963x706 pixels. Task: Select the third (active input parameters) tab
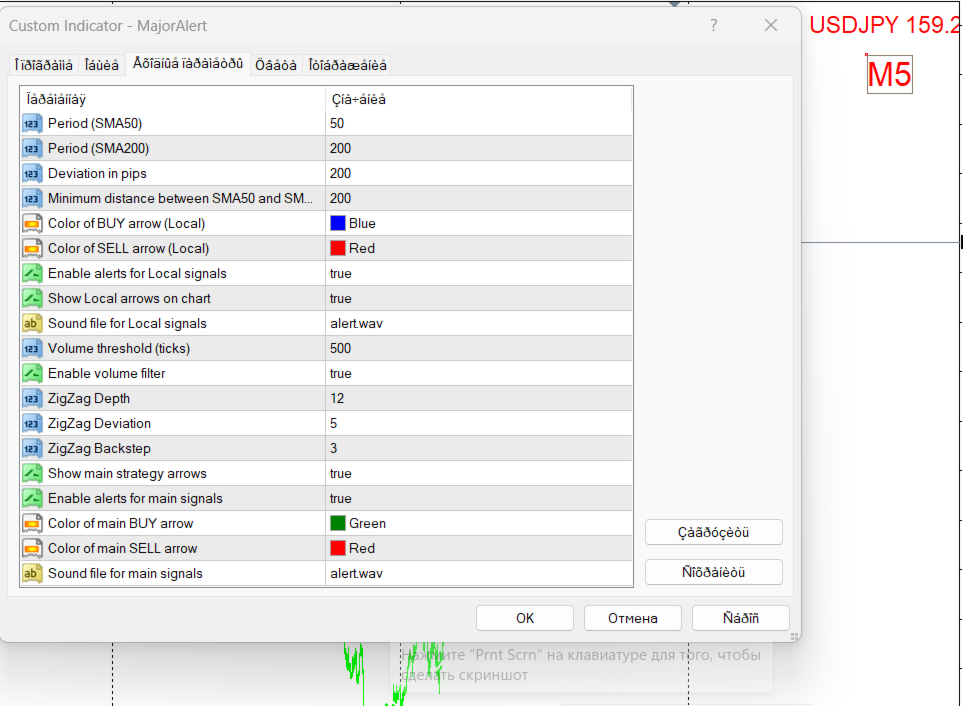point(188,64)
